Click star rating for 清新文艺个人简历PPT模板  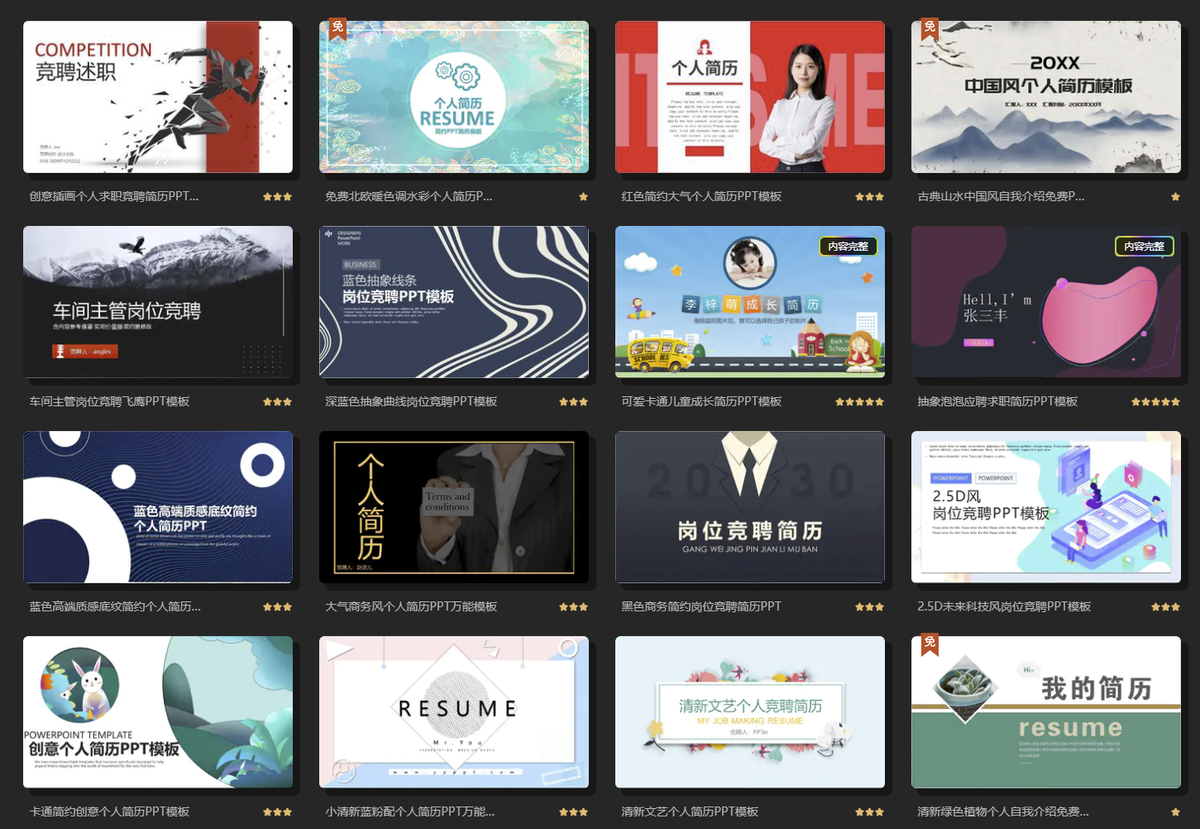pos(870,812)
